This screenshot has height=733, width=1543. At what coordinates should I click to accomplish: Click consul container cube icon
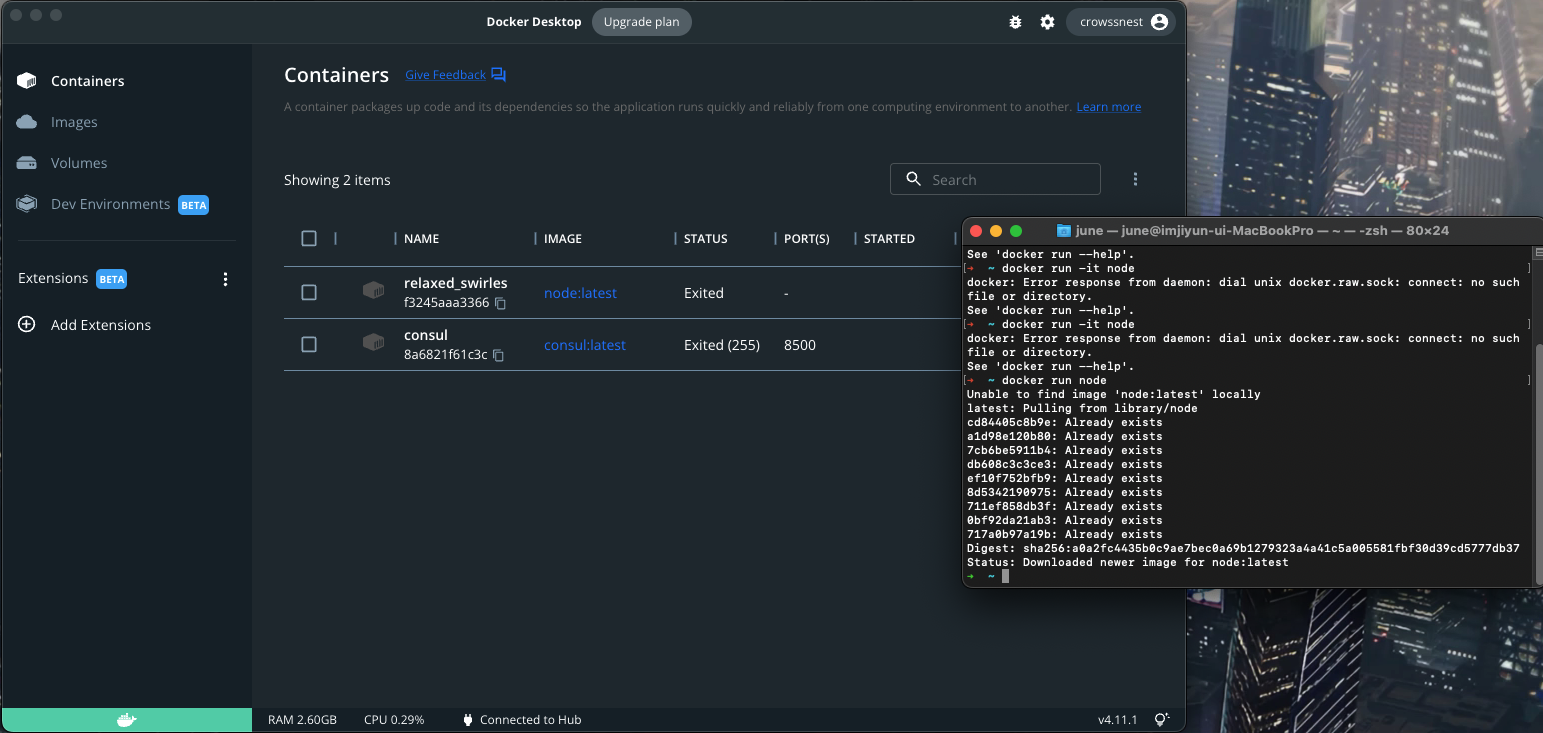373,343
